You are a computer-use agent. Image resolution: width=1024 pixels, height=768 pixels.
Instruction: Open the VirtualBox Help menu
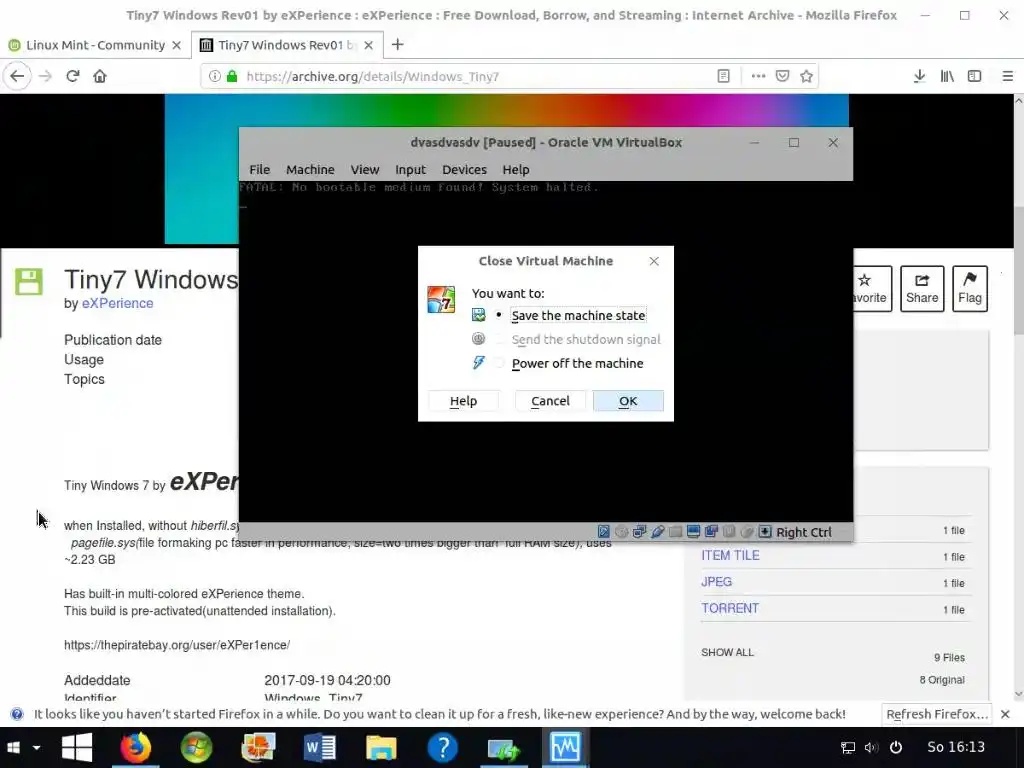(515, 170)
